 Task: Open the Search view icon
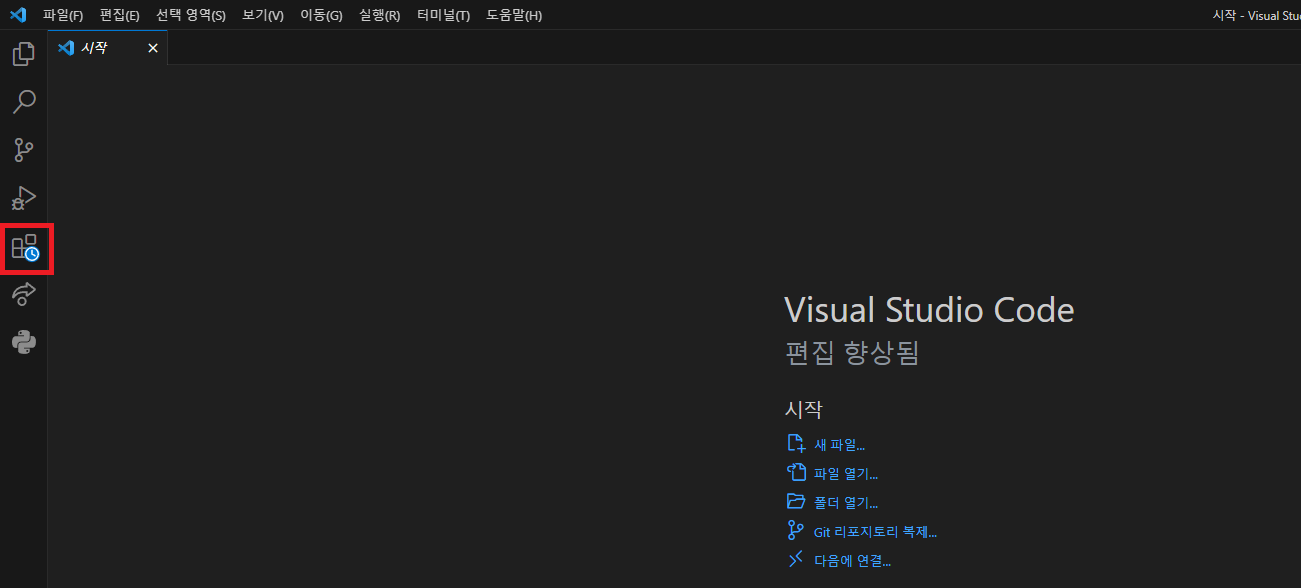coord(24,102)
